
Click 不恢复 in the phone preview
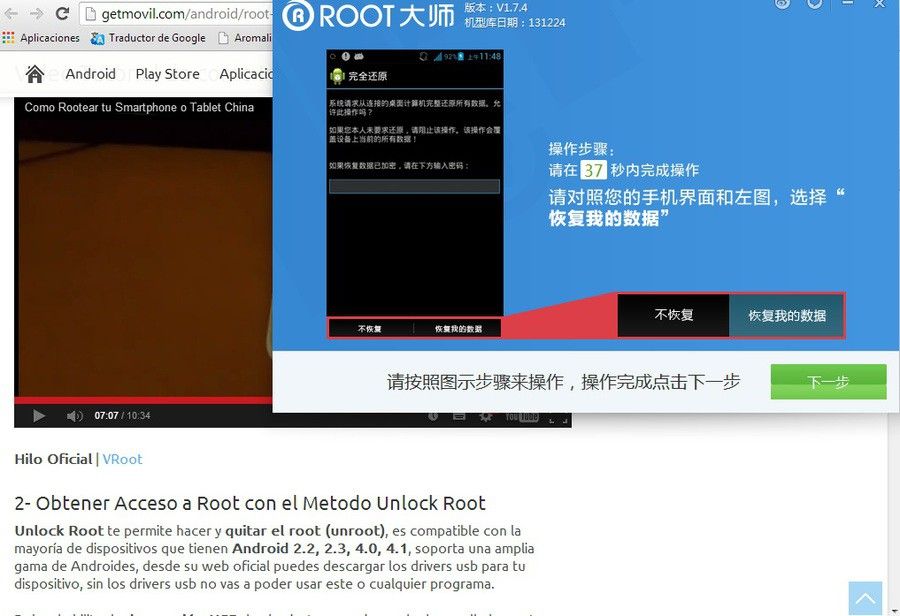click(x=370, y=328)
